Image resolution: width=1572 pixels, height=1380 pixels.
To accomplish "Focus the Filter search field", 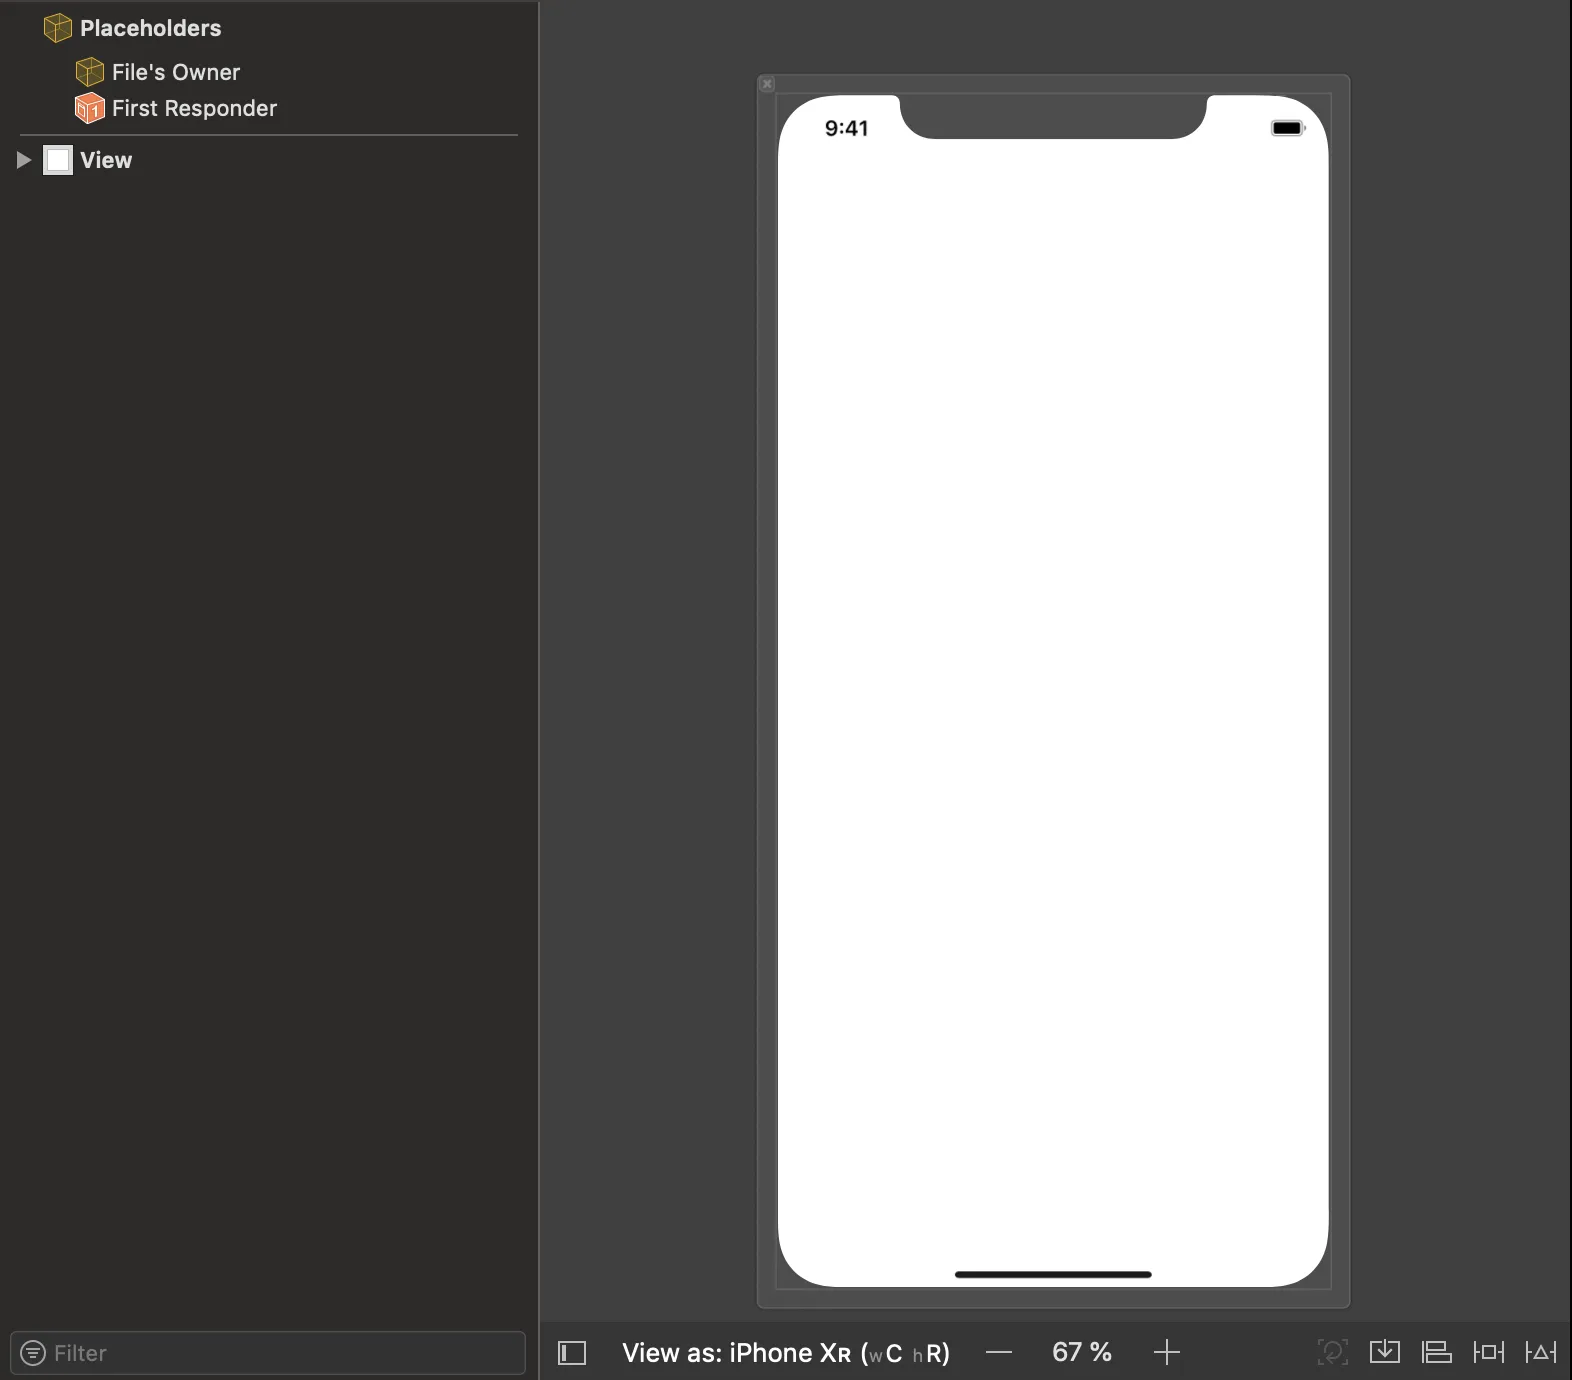I will pos(268,1353).
